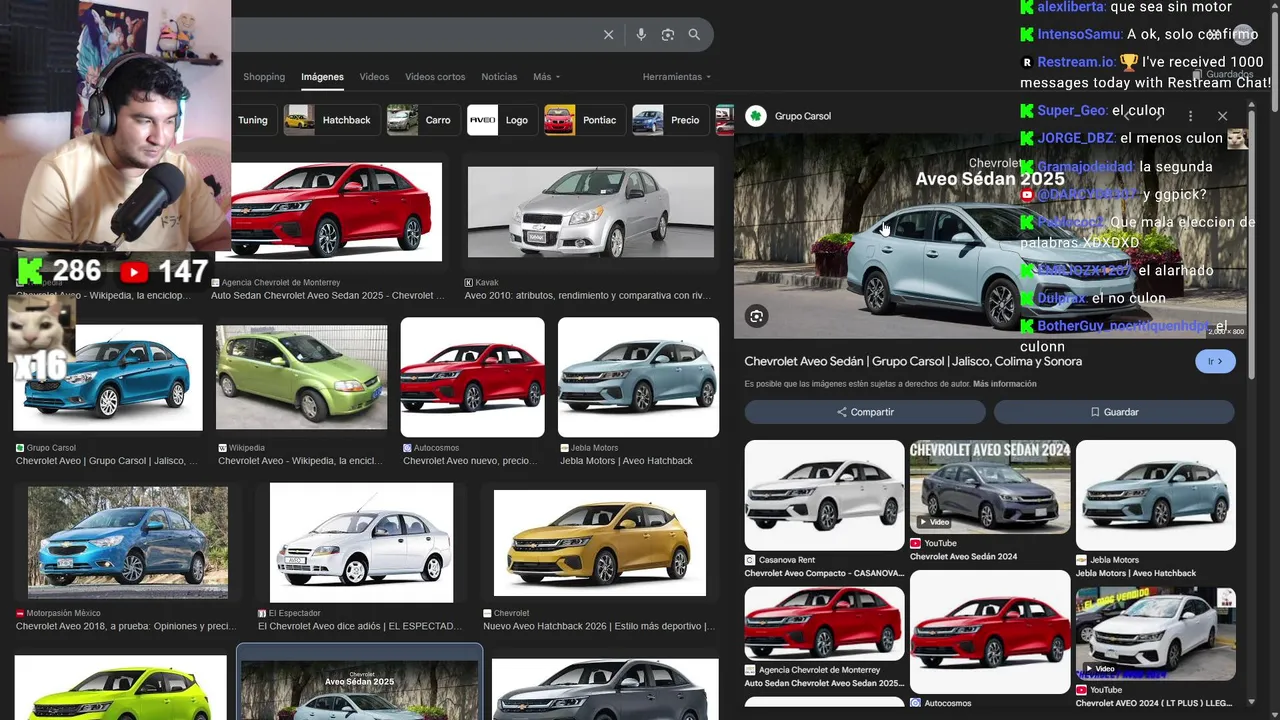Open the three-dot menu in the preview panel

coord(1190,116)
